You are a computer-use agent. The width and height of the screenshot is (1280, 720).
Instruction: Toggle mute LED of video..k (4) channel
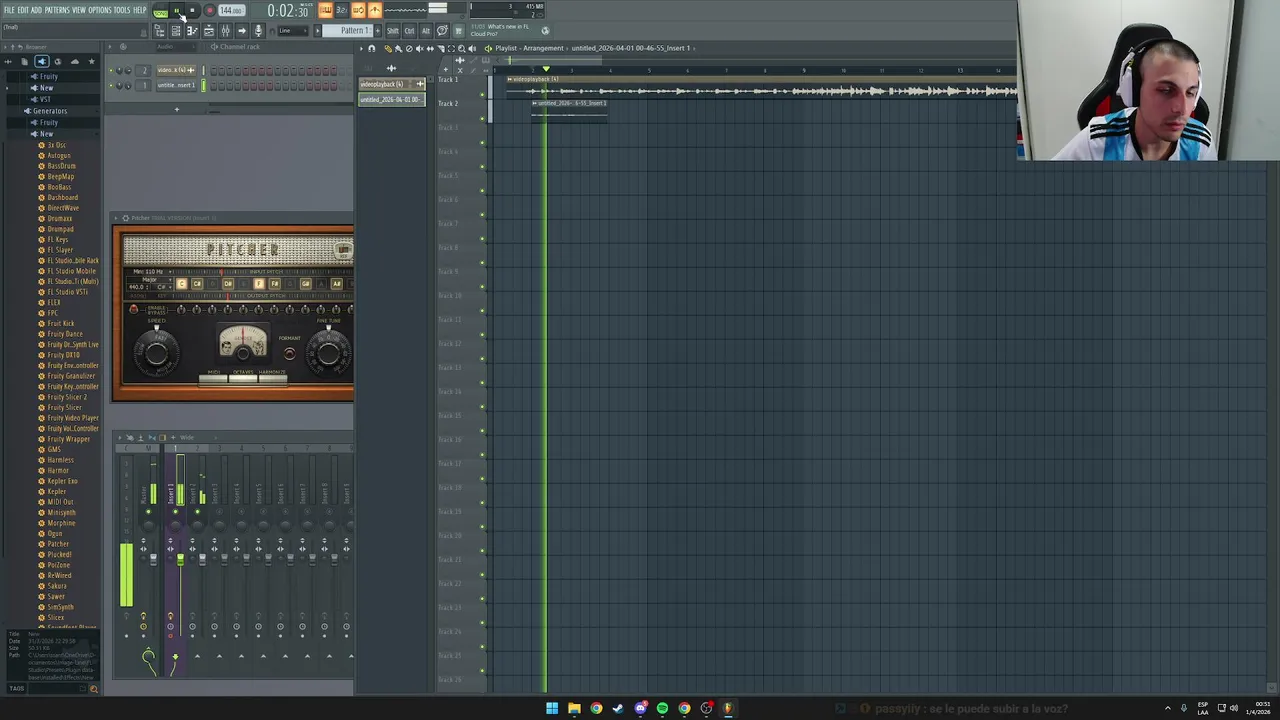tap(111, 70)
